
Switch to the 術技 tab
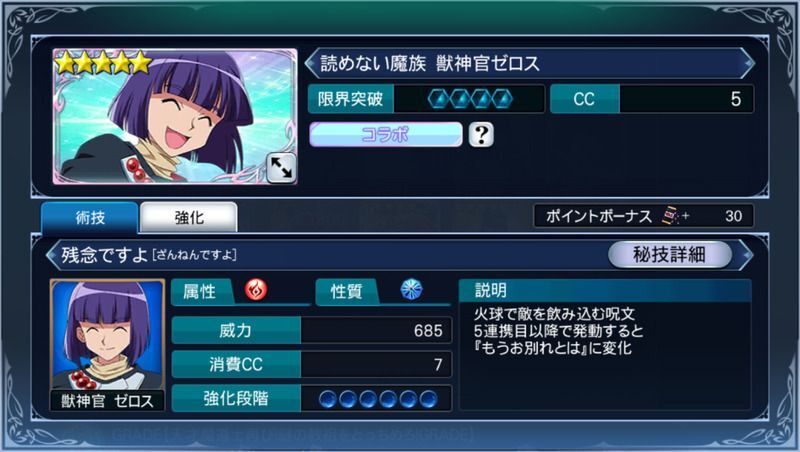[90, 217]
